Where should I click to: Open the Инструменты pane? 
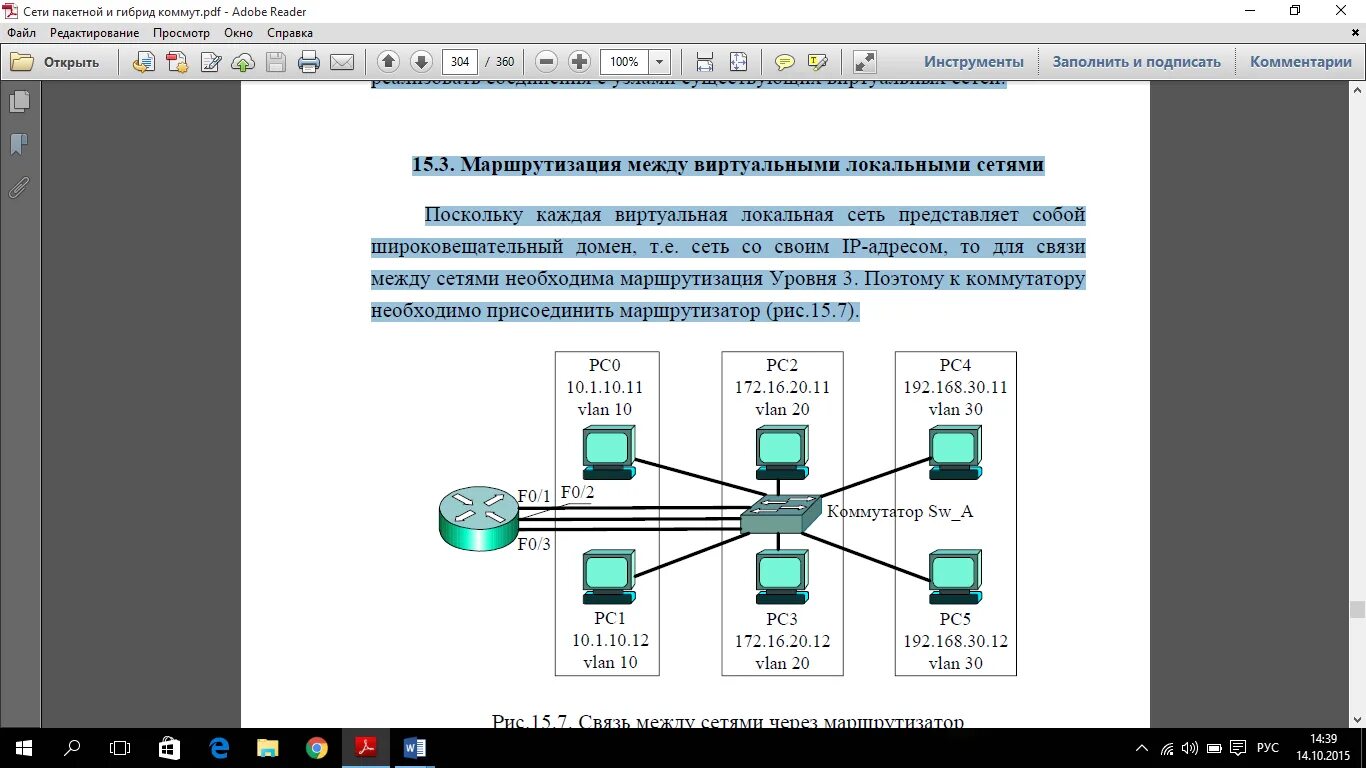[x=974, y=62]
